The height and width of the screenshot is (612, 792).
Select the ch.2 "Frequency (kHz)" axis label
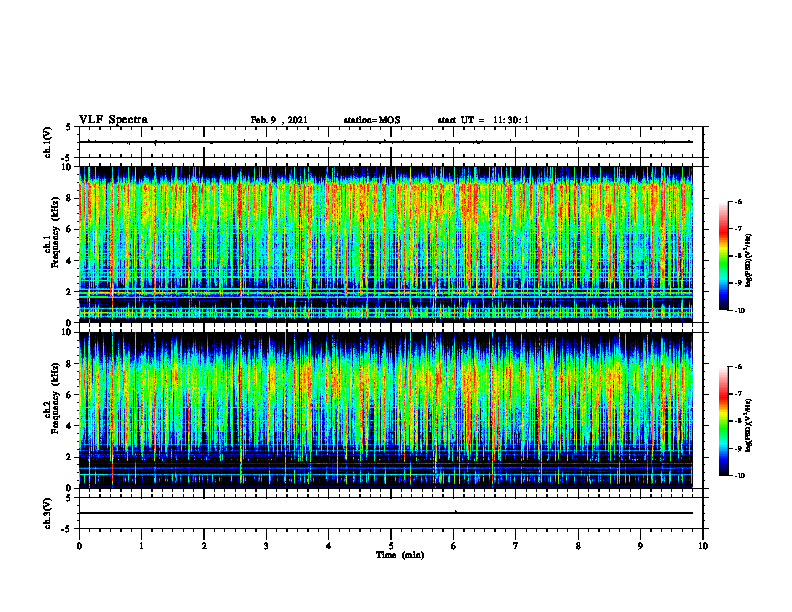tap(55, 398)
